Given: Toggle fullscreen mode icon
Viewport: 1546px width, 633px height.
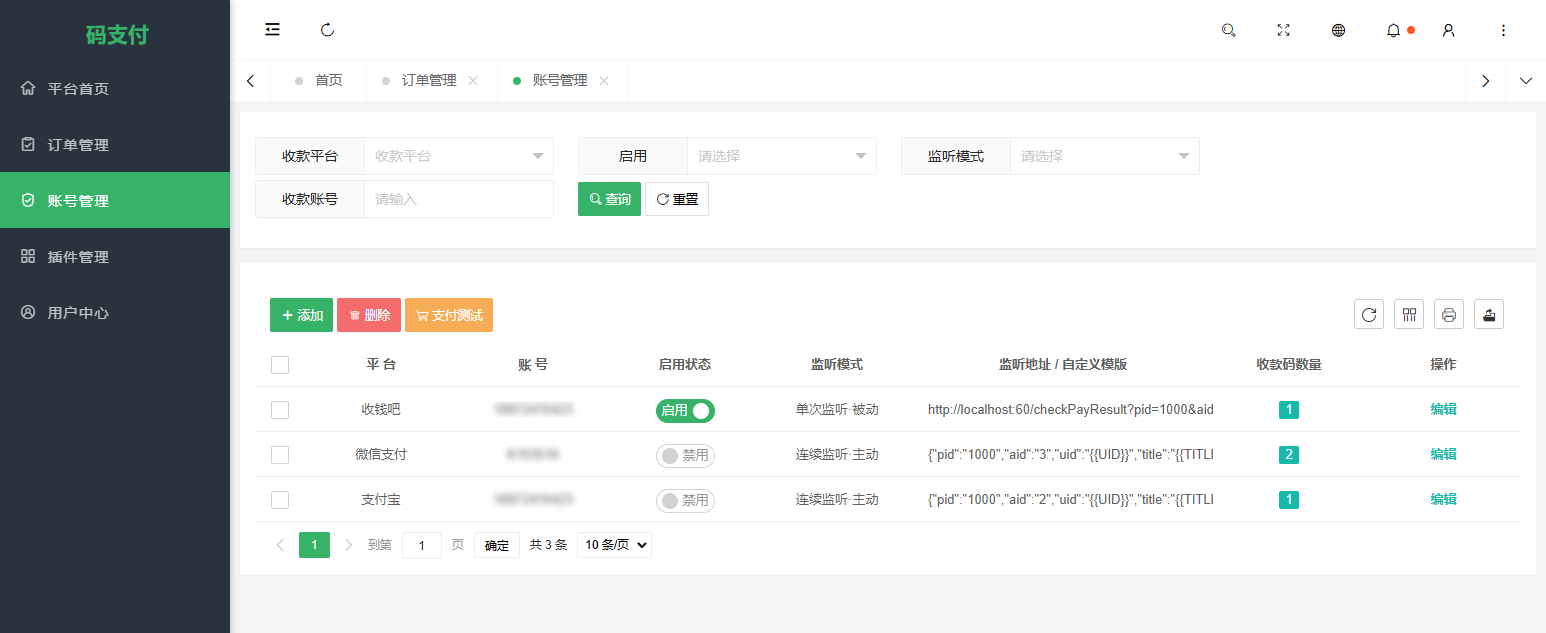Looking at the screenshot, I should (x=1283, y=30).
